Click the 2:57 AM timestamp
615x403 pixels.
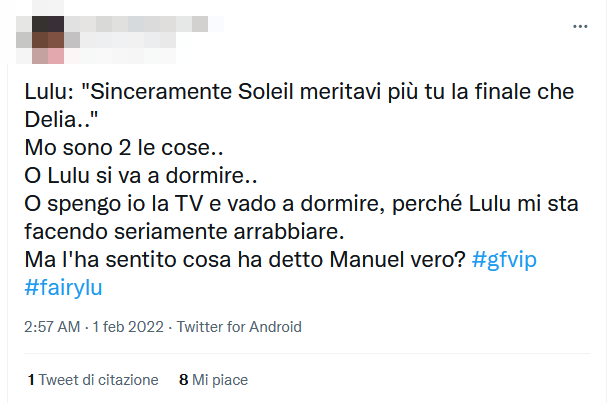point(53,327)
